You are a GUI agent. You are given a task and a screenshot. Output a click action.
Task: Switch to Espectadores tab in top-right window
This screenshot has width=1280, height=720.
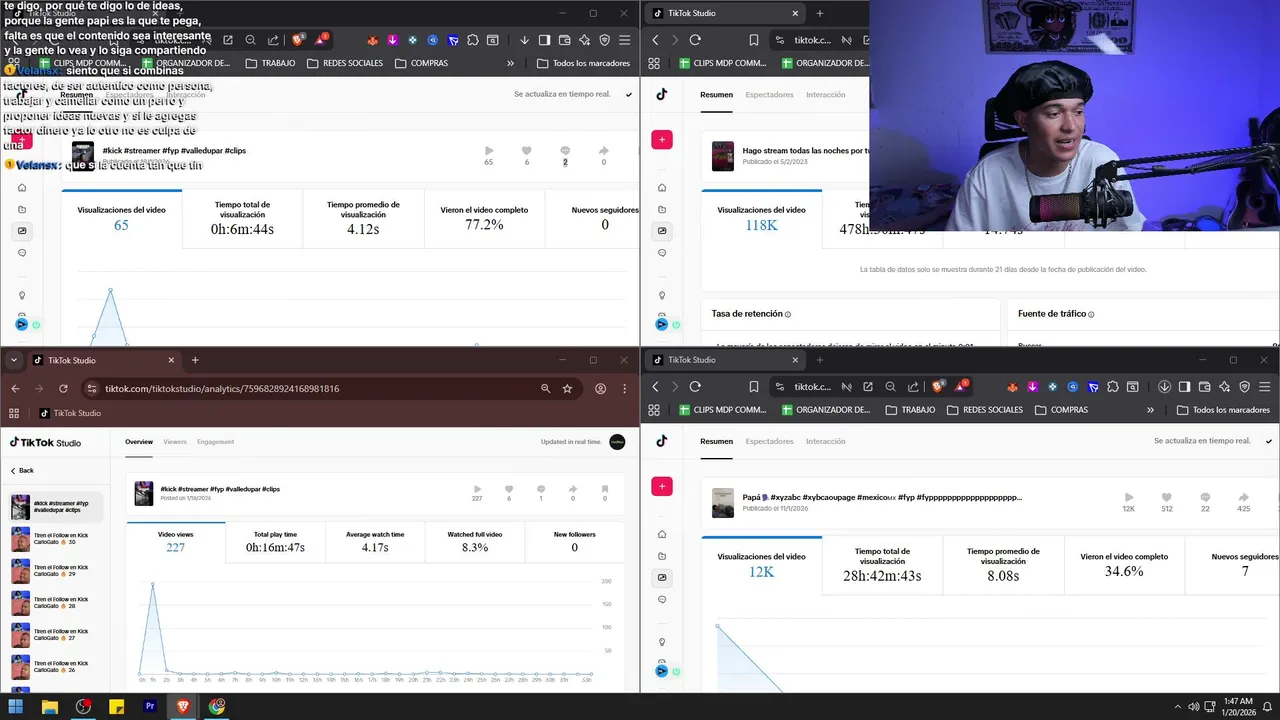coord(769,95)
